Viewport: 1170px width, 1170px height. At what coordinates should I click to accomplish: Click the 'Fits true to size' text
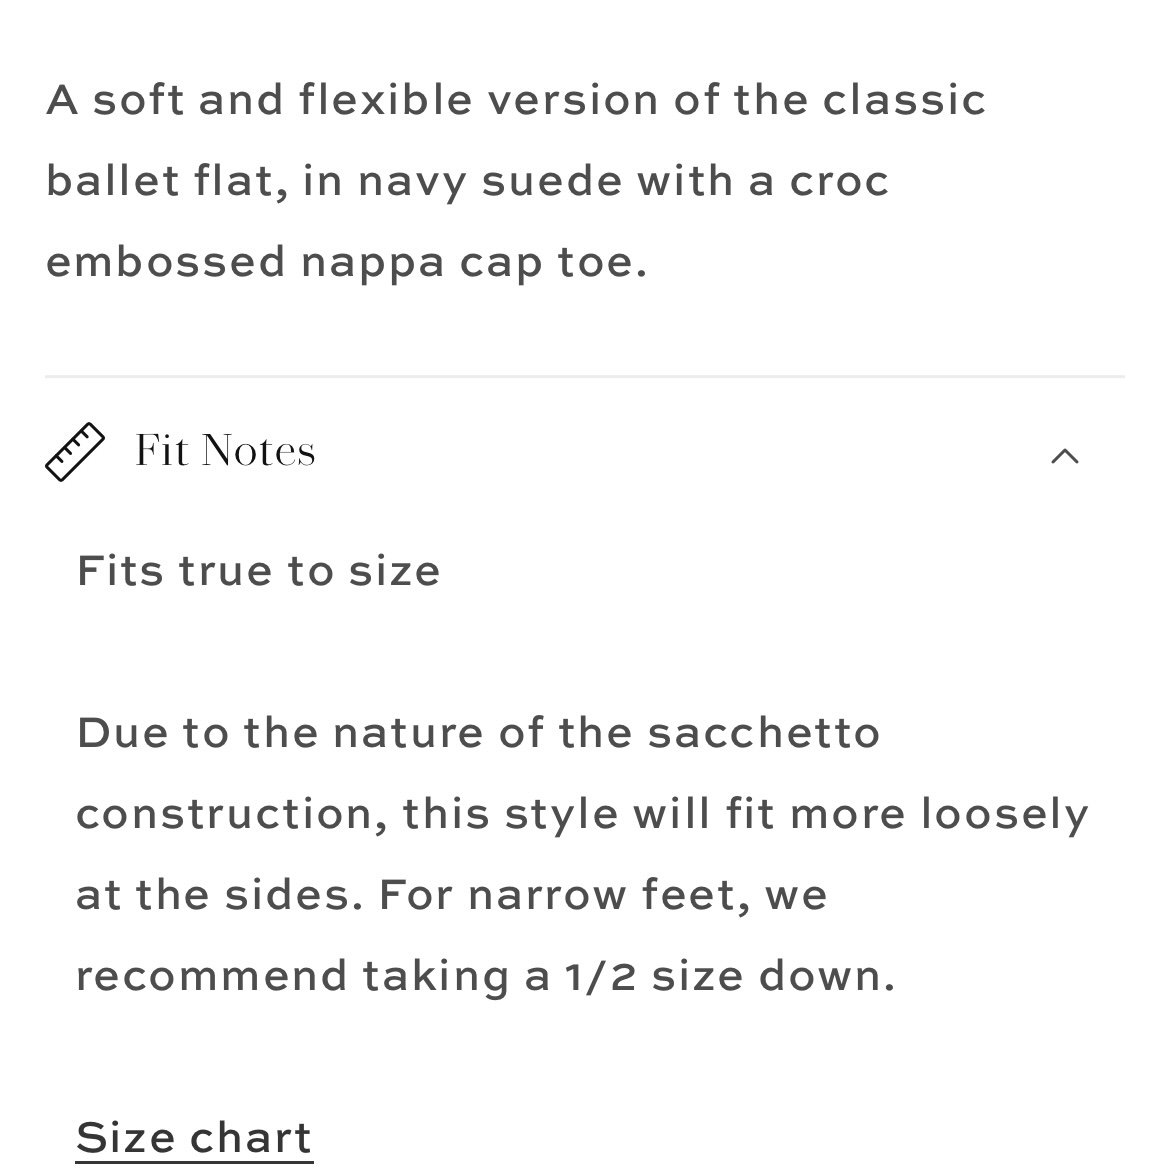point(258,572)
